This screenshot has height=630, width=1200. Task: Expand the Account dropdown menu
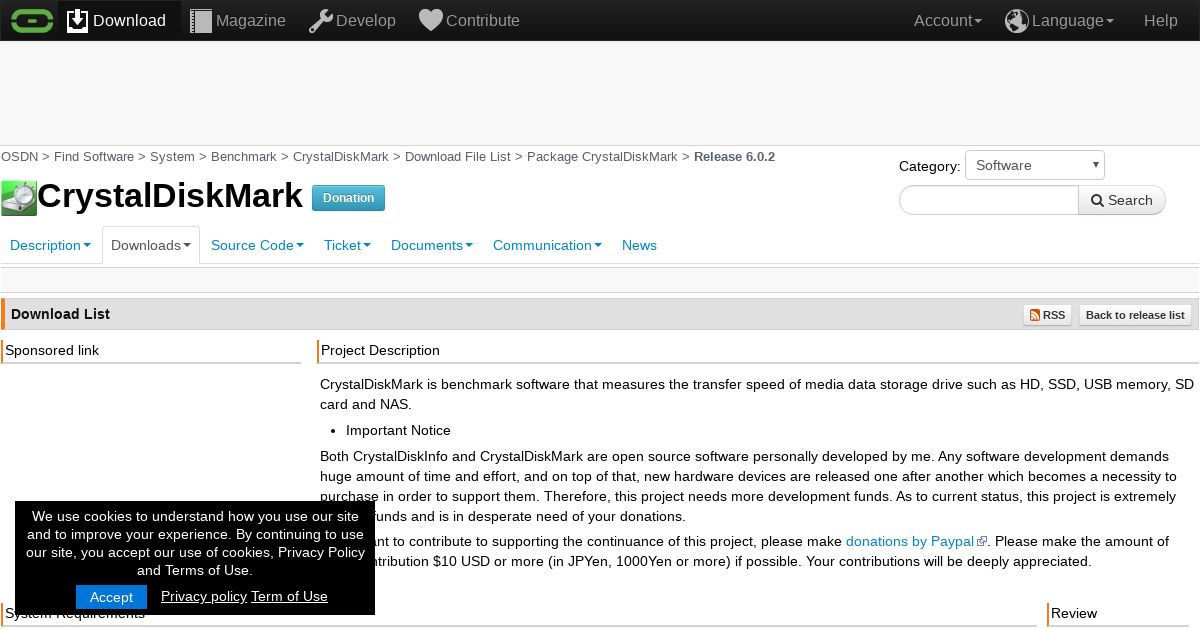click(948, 20)
